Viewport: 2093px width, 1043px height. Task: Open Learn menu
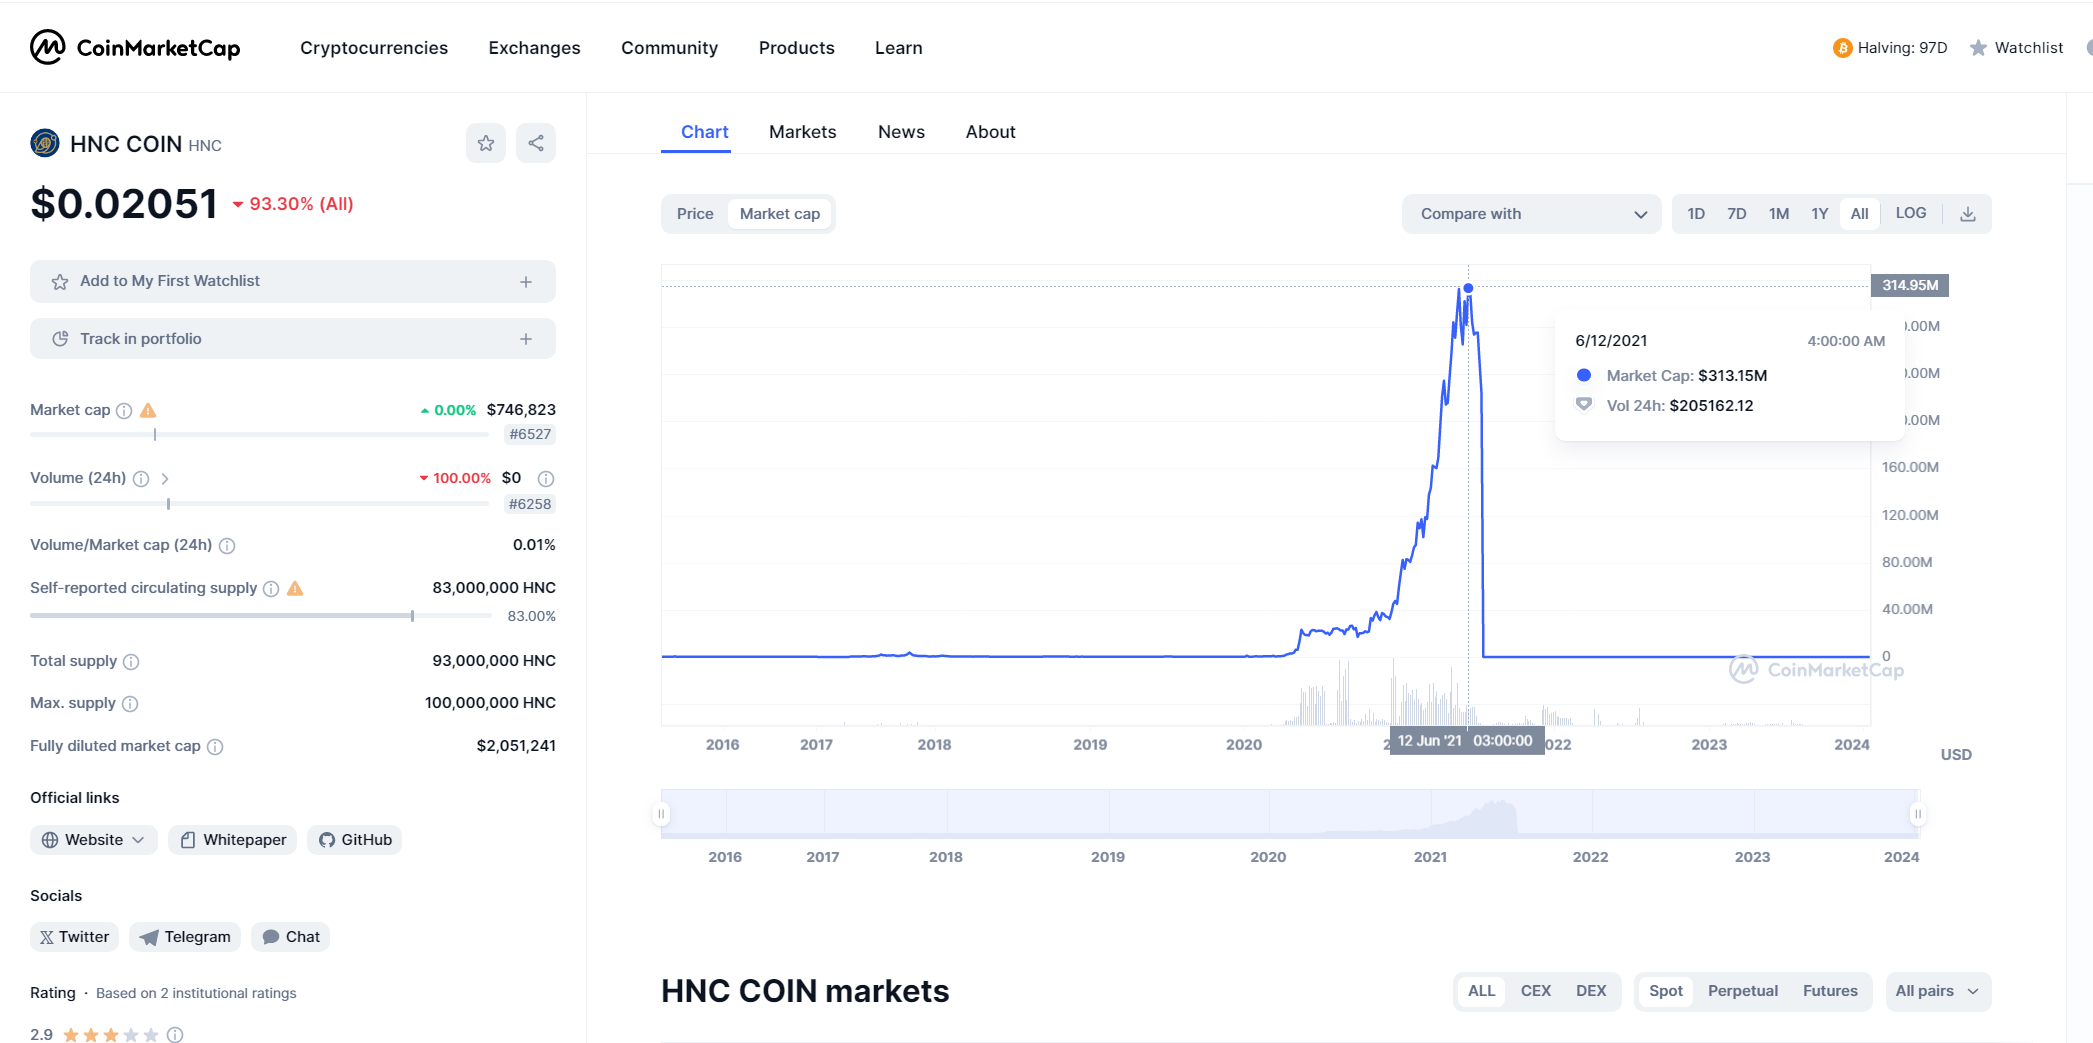pyautogui.click(x=899, y=48)
